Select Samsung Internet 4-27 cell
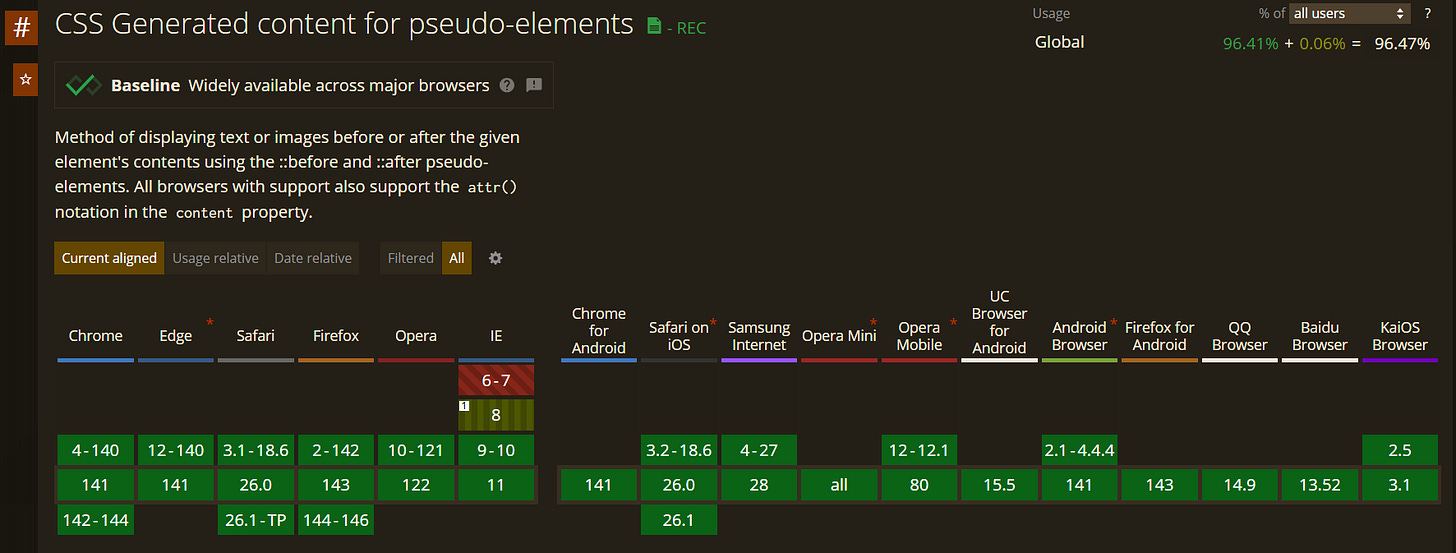 (x=759, y=450)
